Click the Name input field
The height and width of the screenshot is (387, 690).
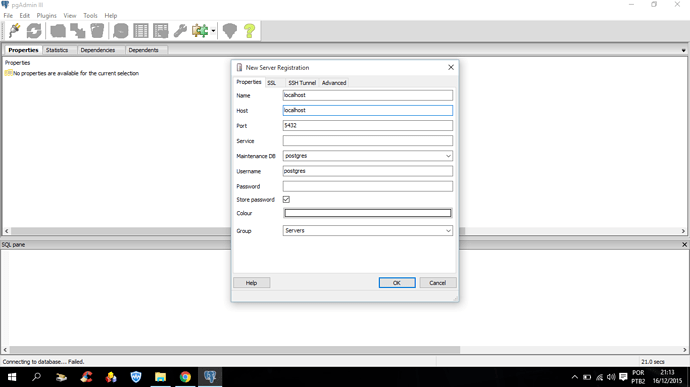[x=367, y=95]
